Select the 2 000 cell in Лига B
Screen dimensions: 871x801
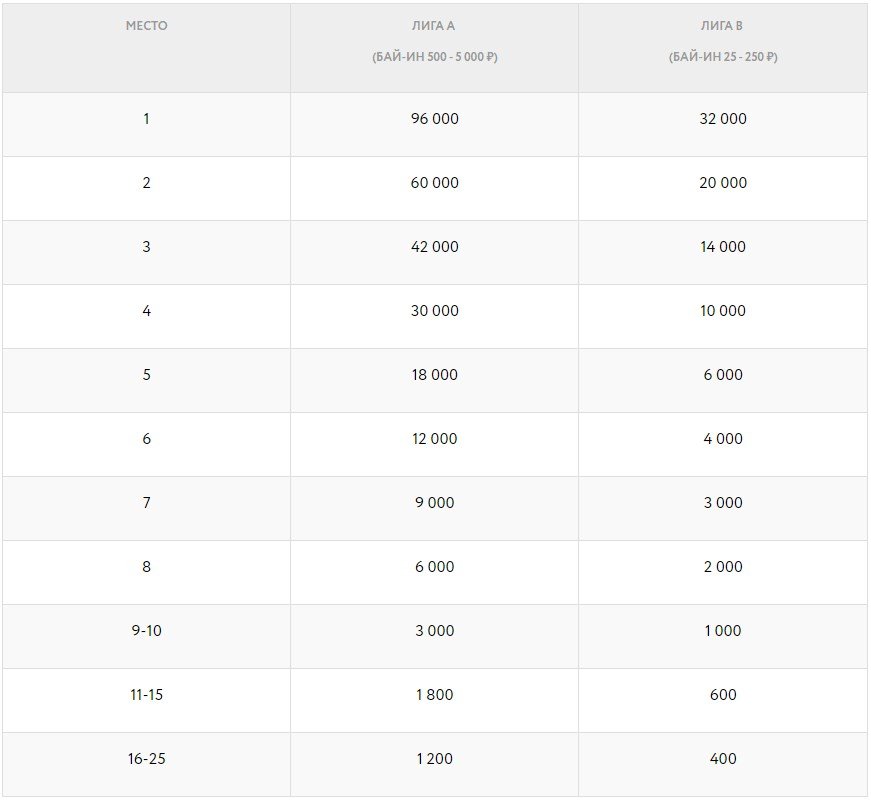(x=722, y=567)
